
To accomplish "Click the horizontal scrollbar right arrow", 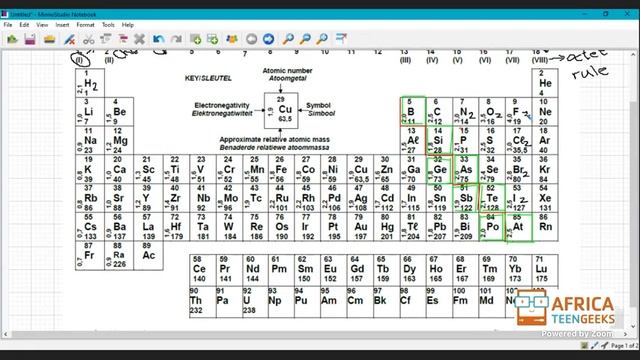I will pyautogui.click(x=625, y=334).
